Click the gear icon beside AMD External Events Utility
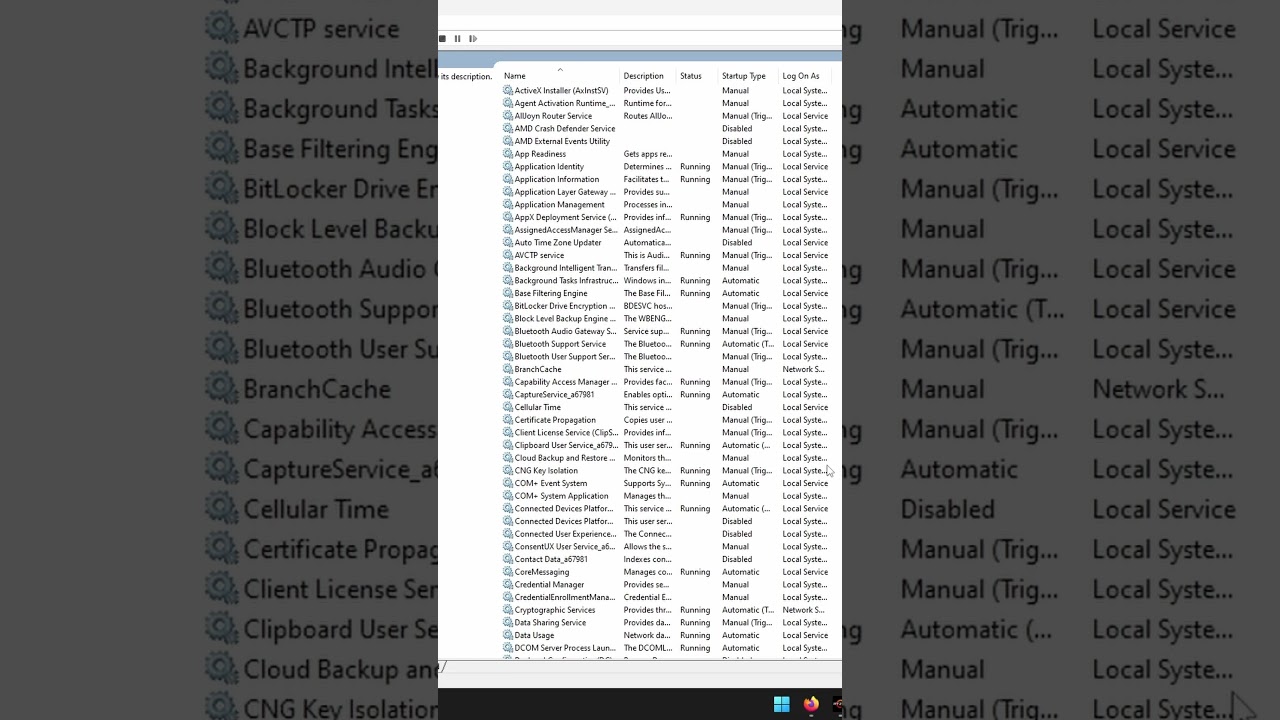This screenshot has width=1280, height=720. tap(508, 141)
